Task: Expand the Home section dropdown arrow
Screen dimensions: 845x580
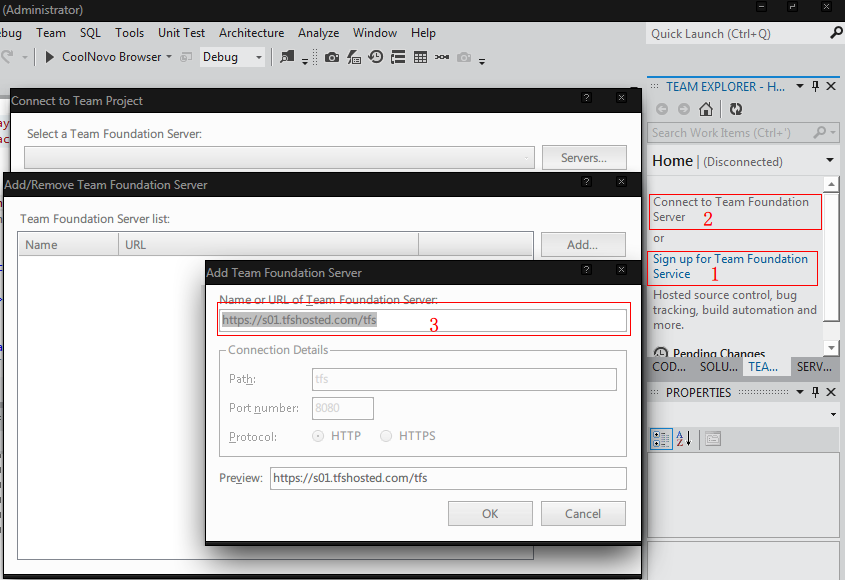Action: pyautogui.click(x=829, y=161)
